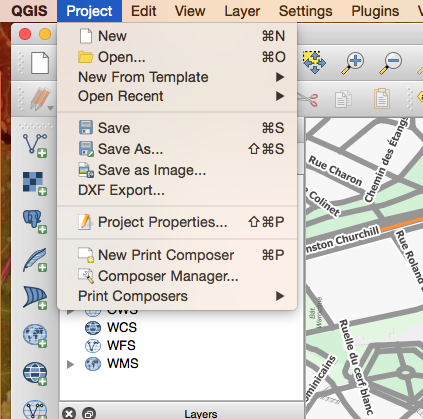Open the View menu
The height and width of the screenshot is (419, 423).
tap(190, 11)
